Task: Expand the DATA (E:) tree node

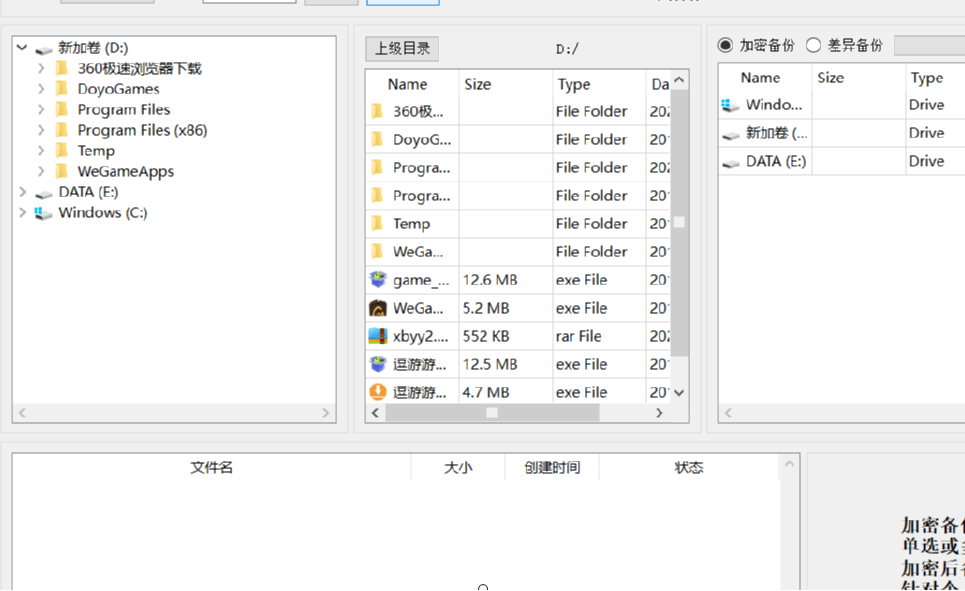Action: point(21,191)
